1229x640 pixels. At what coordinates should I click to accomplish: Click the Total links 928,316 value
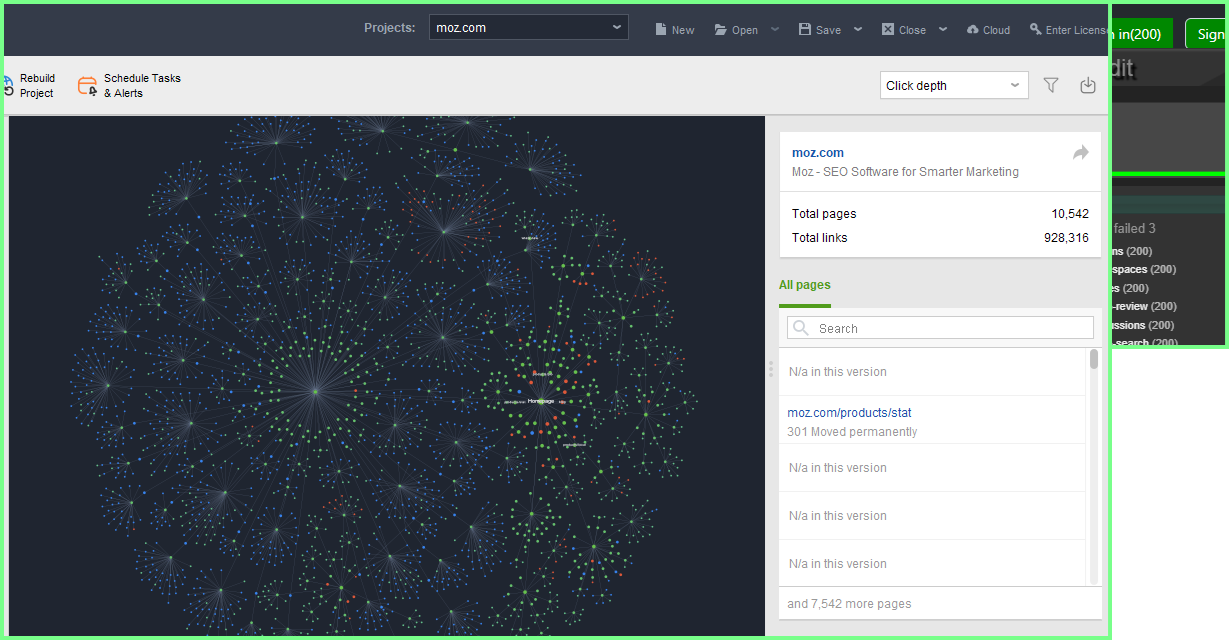pyautogui.click(x=1067, y=238)
